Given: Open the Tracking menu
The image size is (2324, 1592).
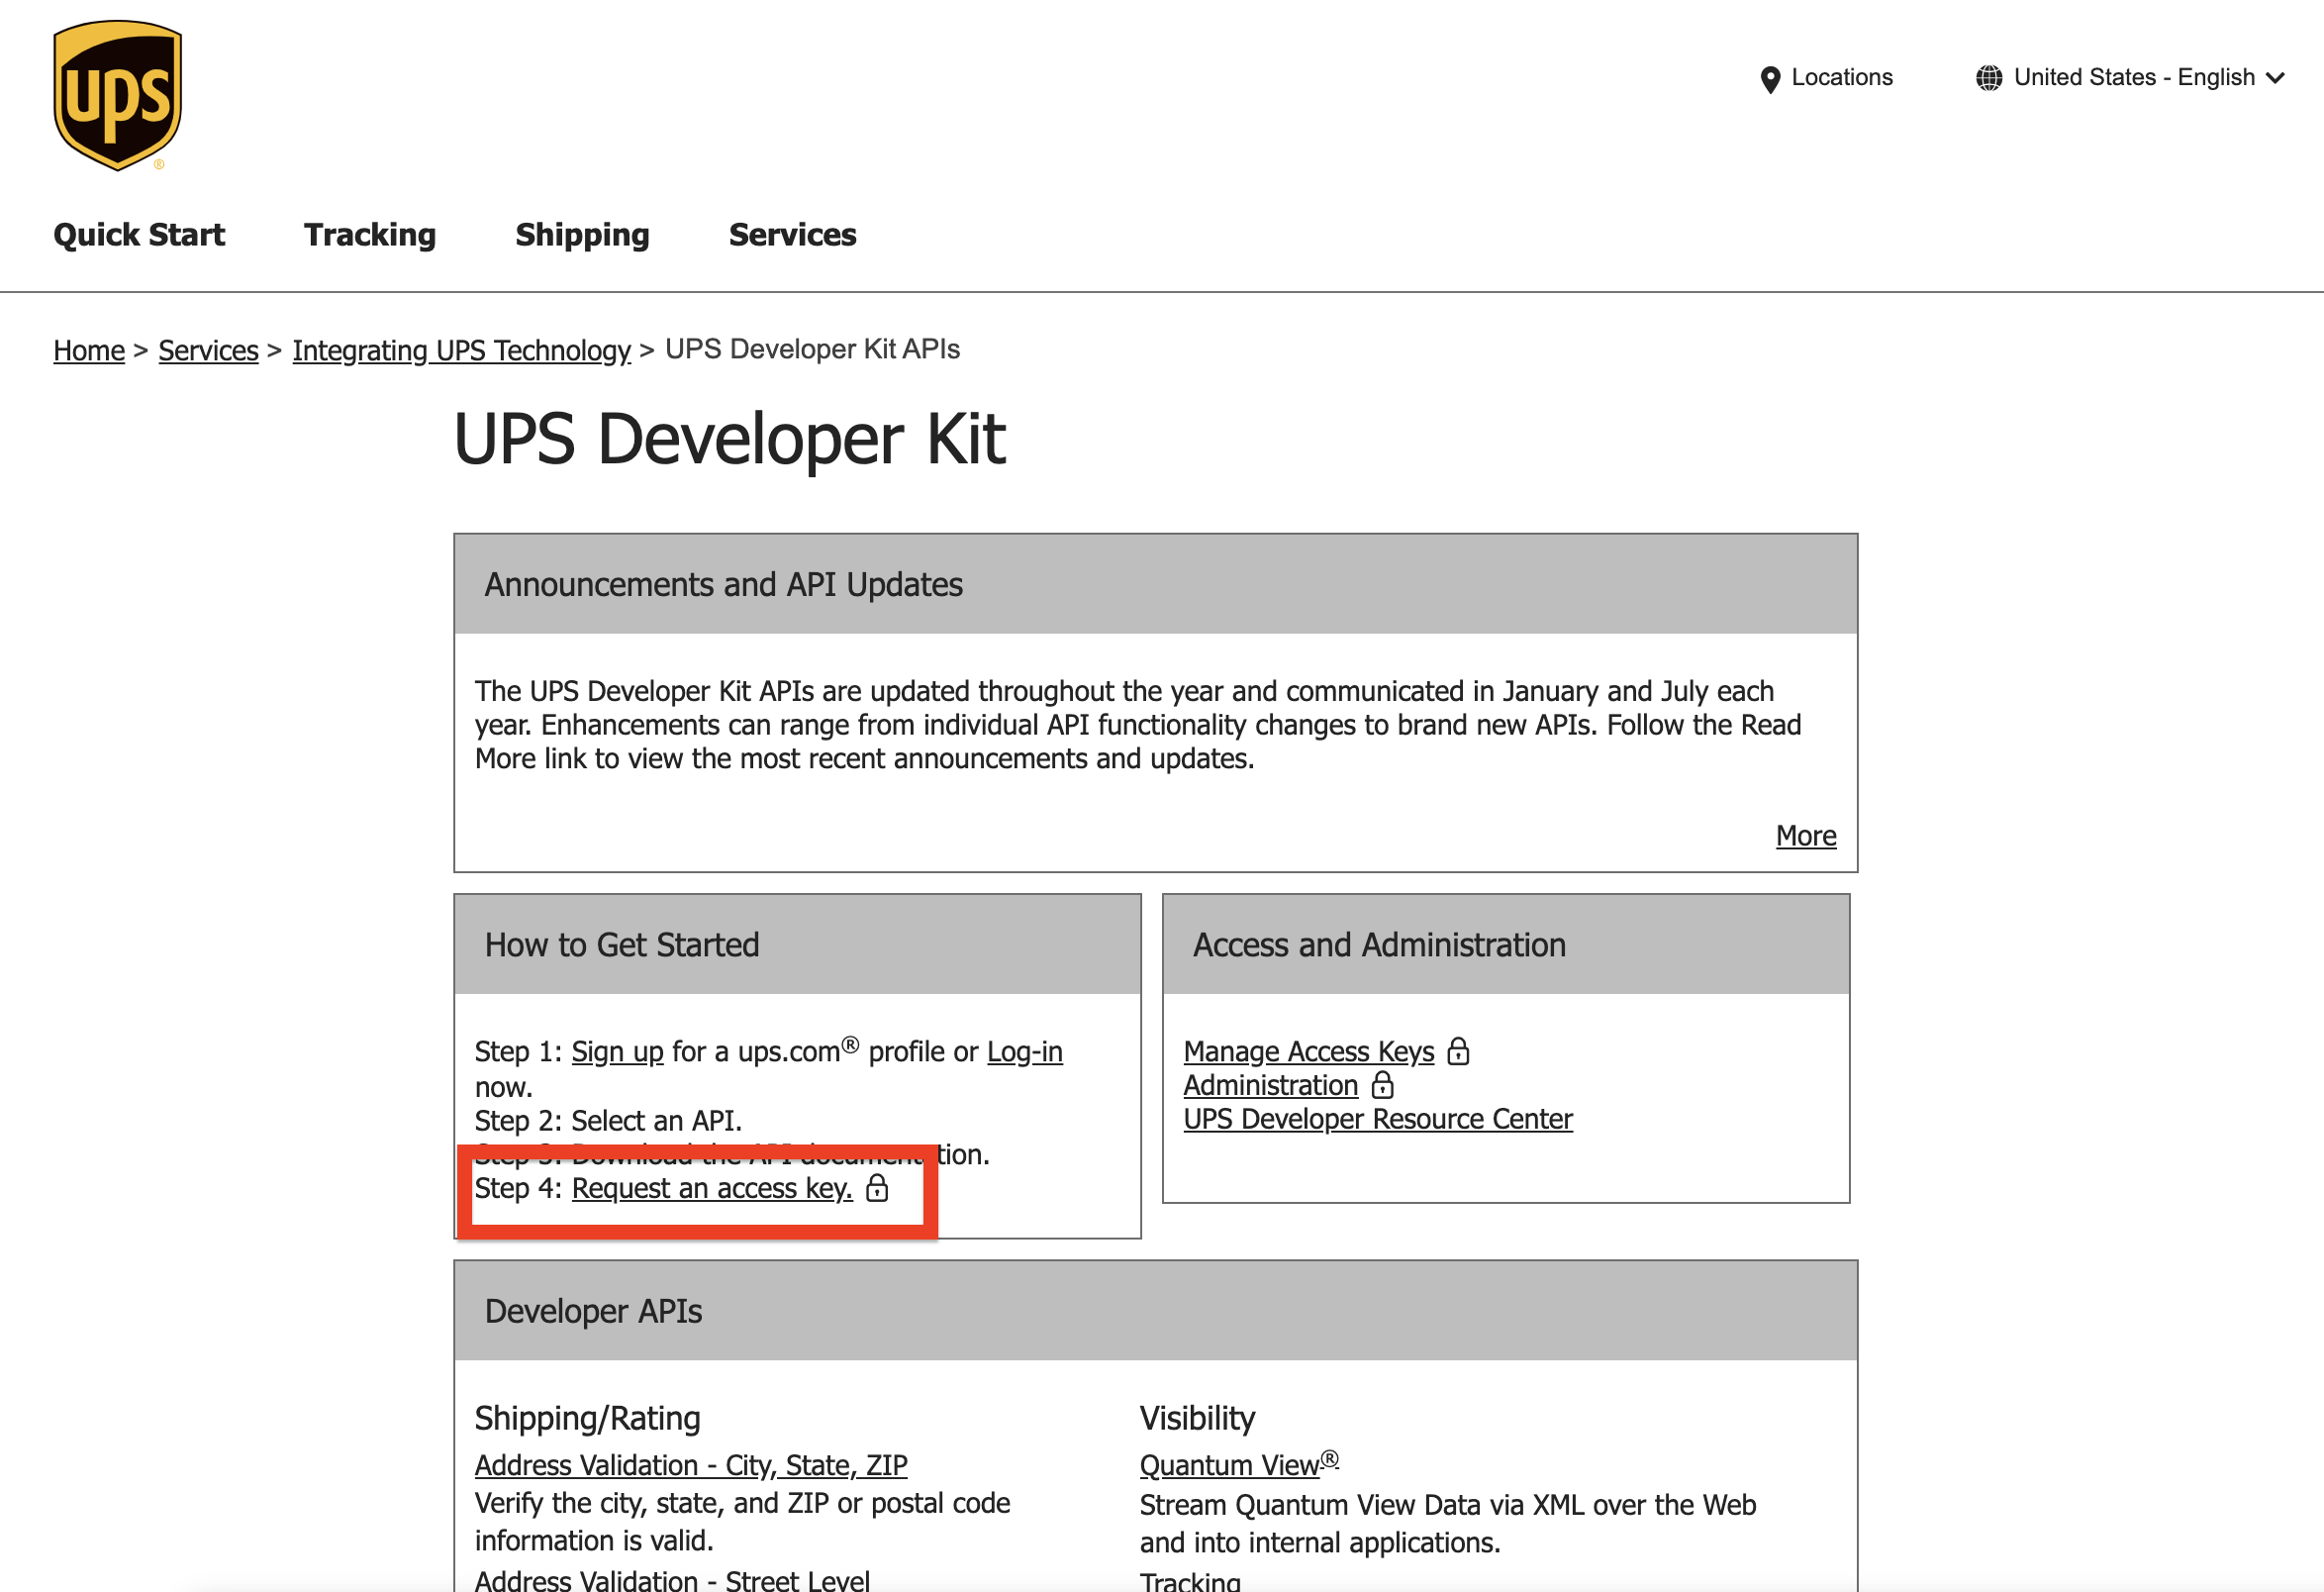Looking at the screenshot, I should 370,234.
